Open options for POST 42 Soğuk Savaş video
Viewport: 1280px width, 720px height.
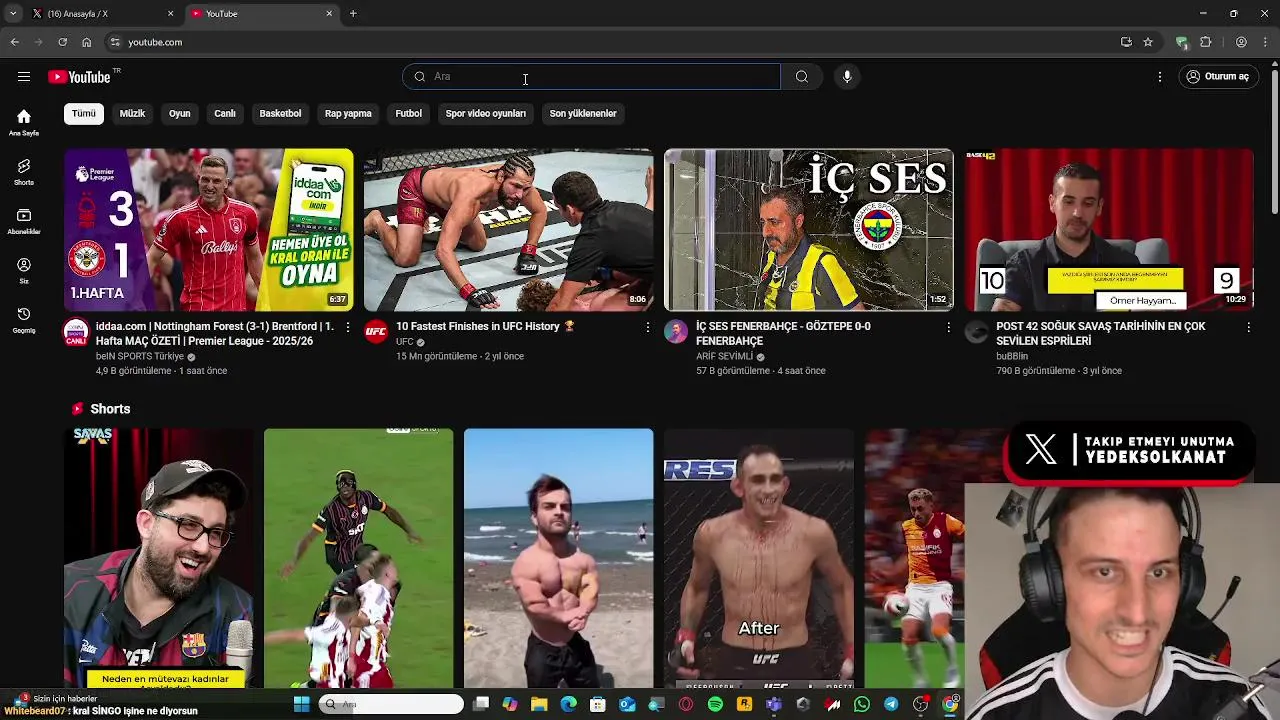click(x=1248, y=327)
